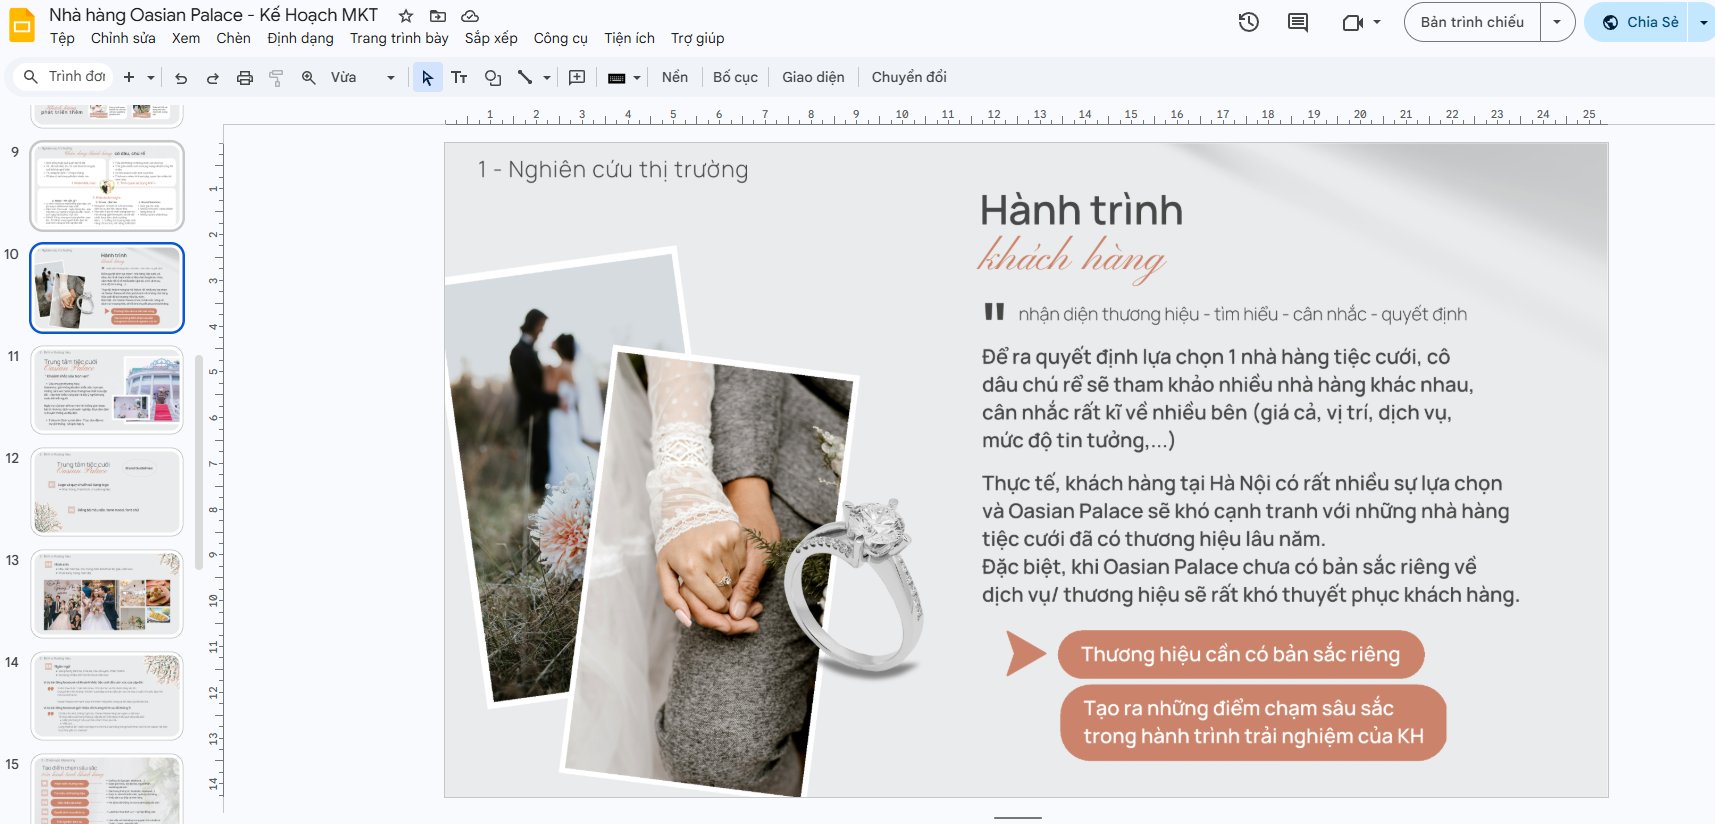Select slide 15 thumbnail
Image resolution: width=1715 pixels, height=824 pixels.
click(107, 789)
